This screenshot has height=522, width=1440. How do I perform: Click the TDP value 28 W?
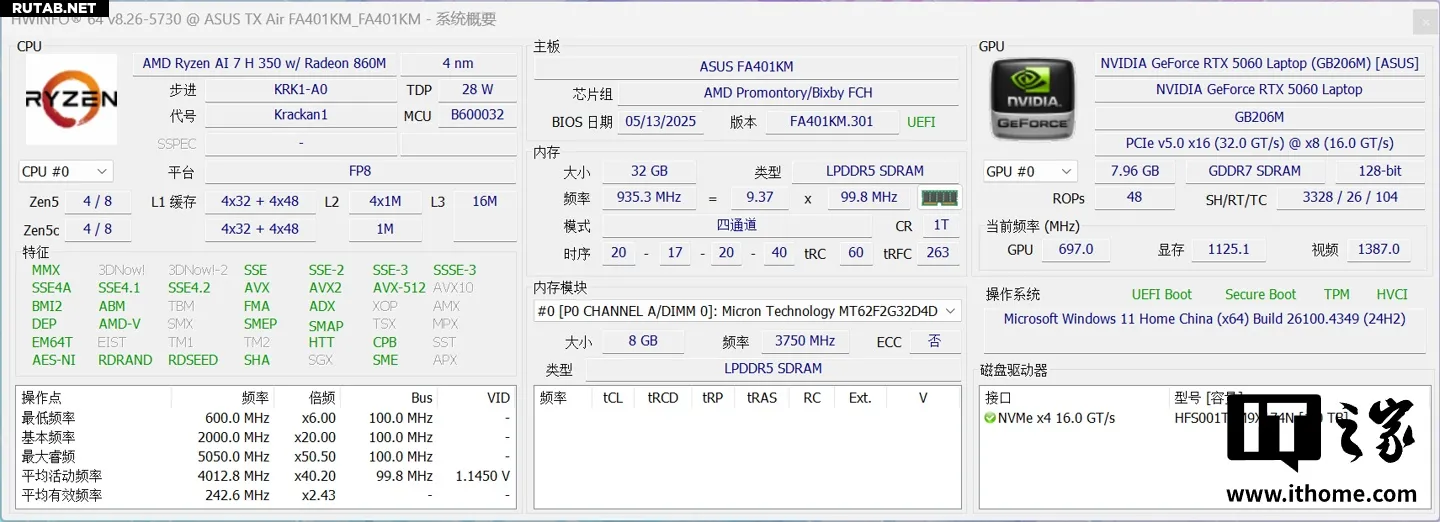click(477, 89)
